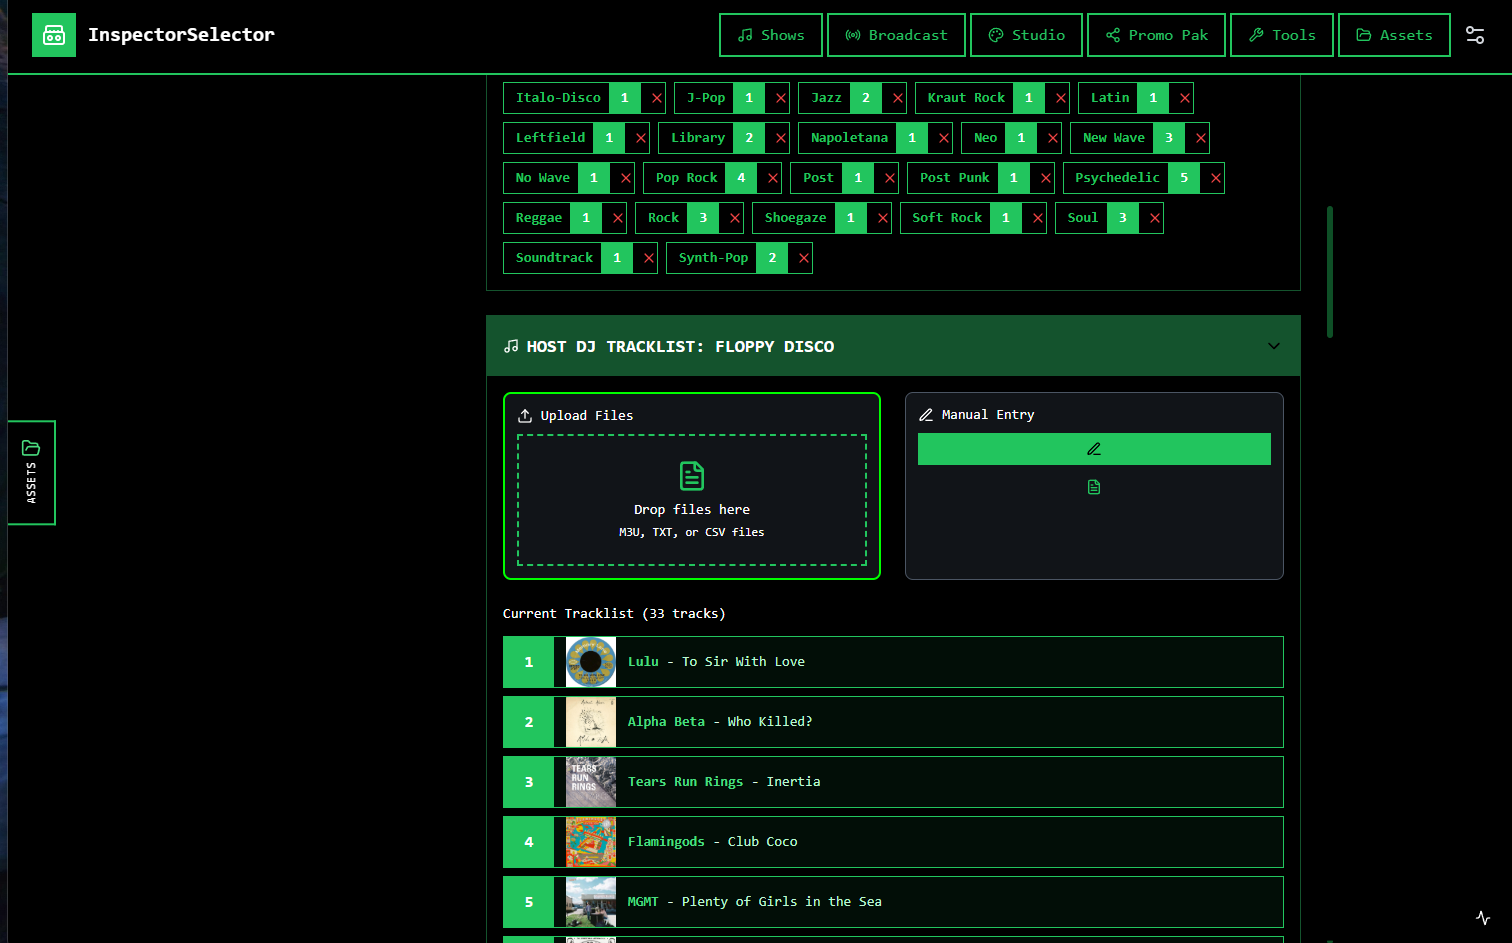Click the InspectorSelector radio logo icon
The width and height of the screenshot is (1512, 943).
(x=54, y=35)
